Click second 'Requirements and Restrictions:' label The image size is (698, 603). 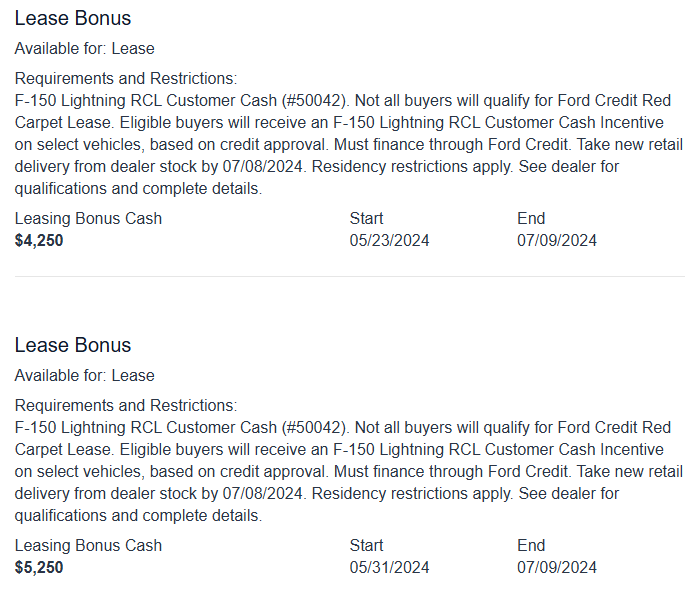126,405
